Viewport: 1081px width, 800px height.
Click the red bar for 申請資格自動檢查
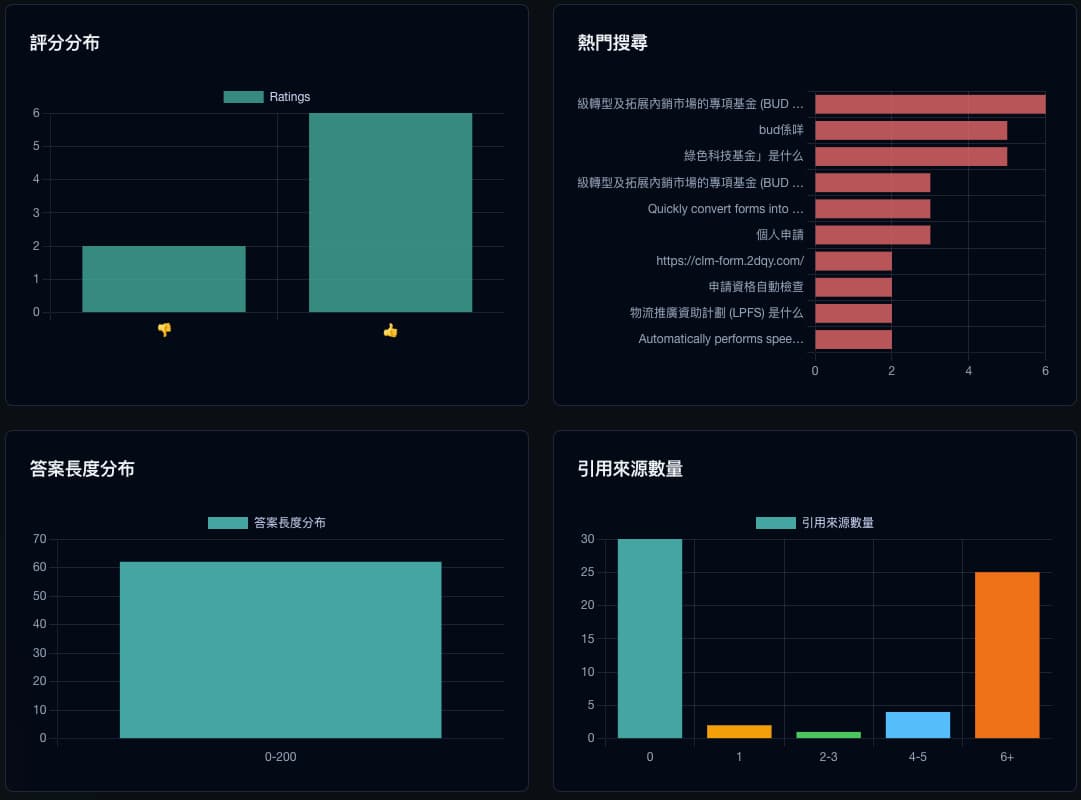[x=853, y=287]
